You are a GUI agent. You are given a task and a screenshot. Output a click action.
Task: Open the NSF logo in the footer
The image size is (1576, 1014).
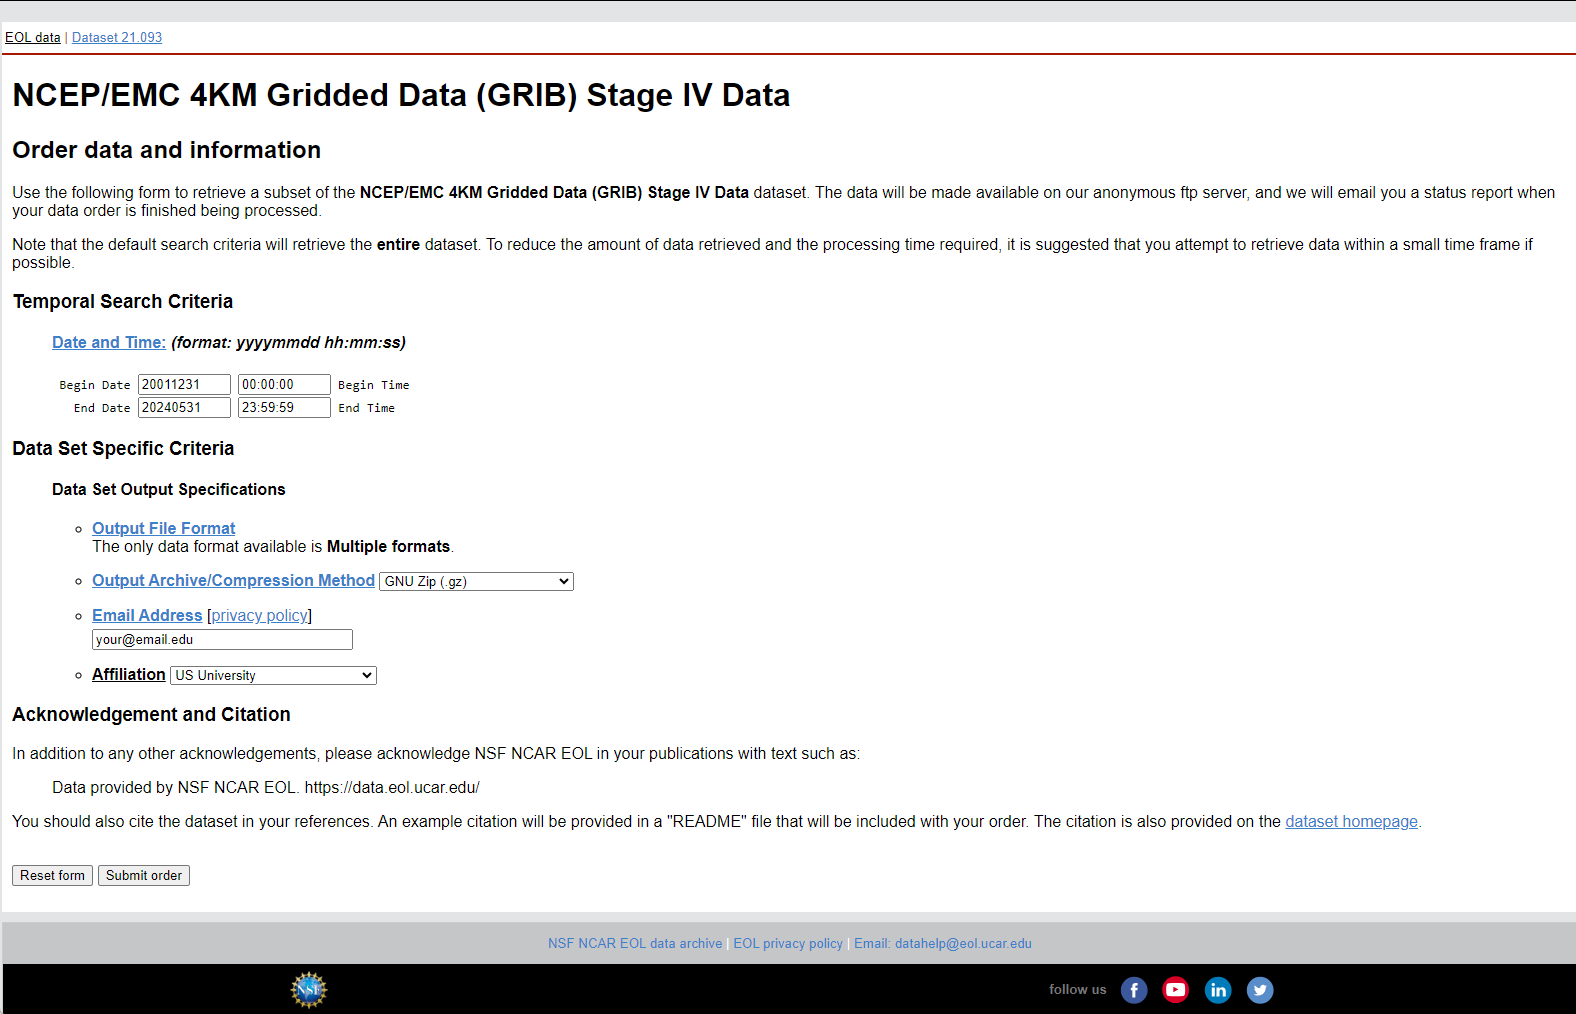coord(309,990)
